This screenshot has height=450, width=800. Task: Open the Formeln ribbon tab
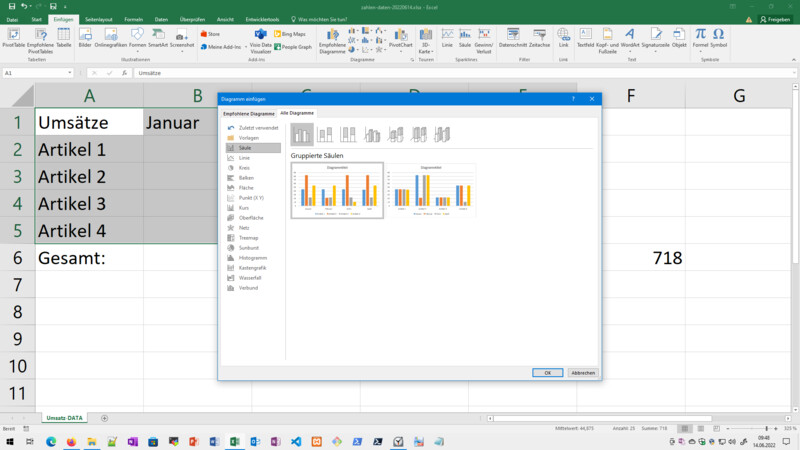click(x=134, y=19)
